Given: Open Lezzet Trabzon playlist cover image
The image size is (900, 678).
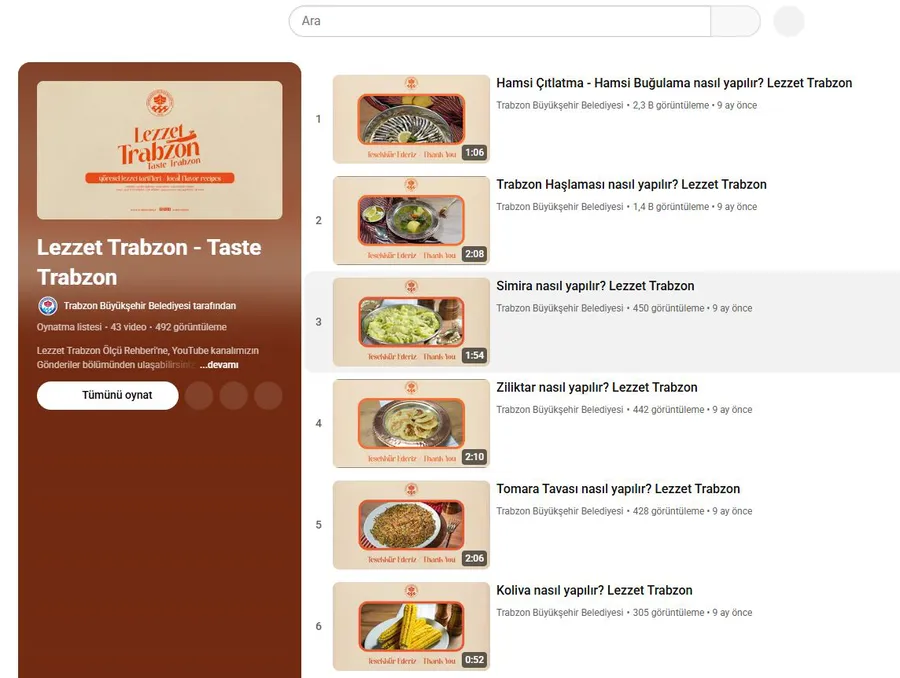Looking at the screenshot, I should pyautogui.click(x=160, y=150).
